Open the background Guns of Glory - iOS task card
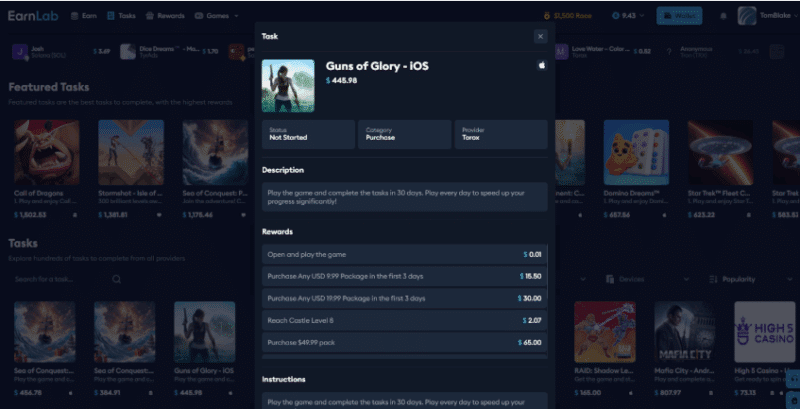This screenshot has height=409, width=800. click(205, 349)
